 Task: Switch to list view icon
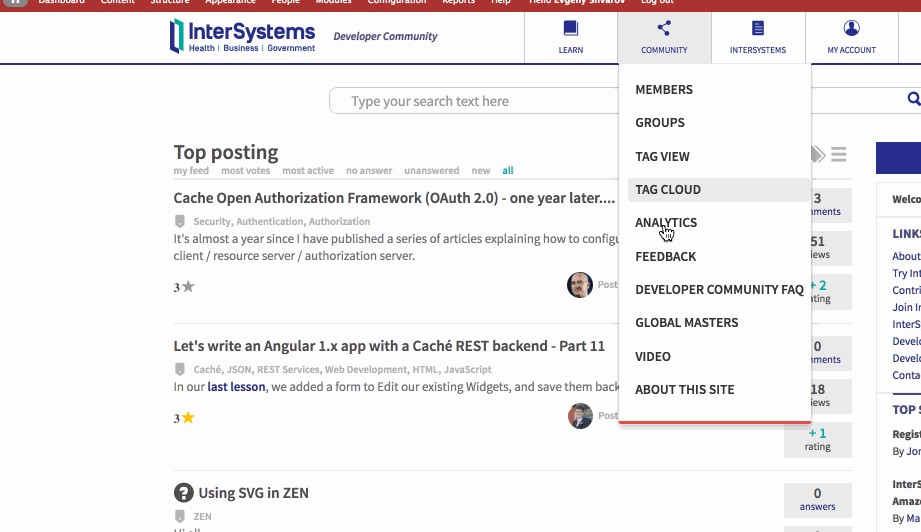(x=838, y=154)
